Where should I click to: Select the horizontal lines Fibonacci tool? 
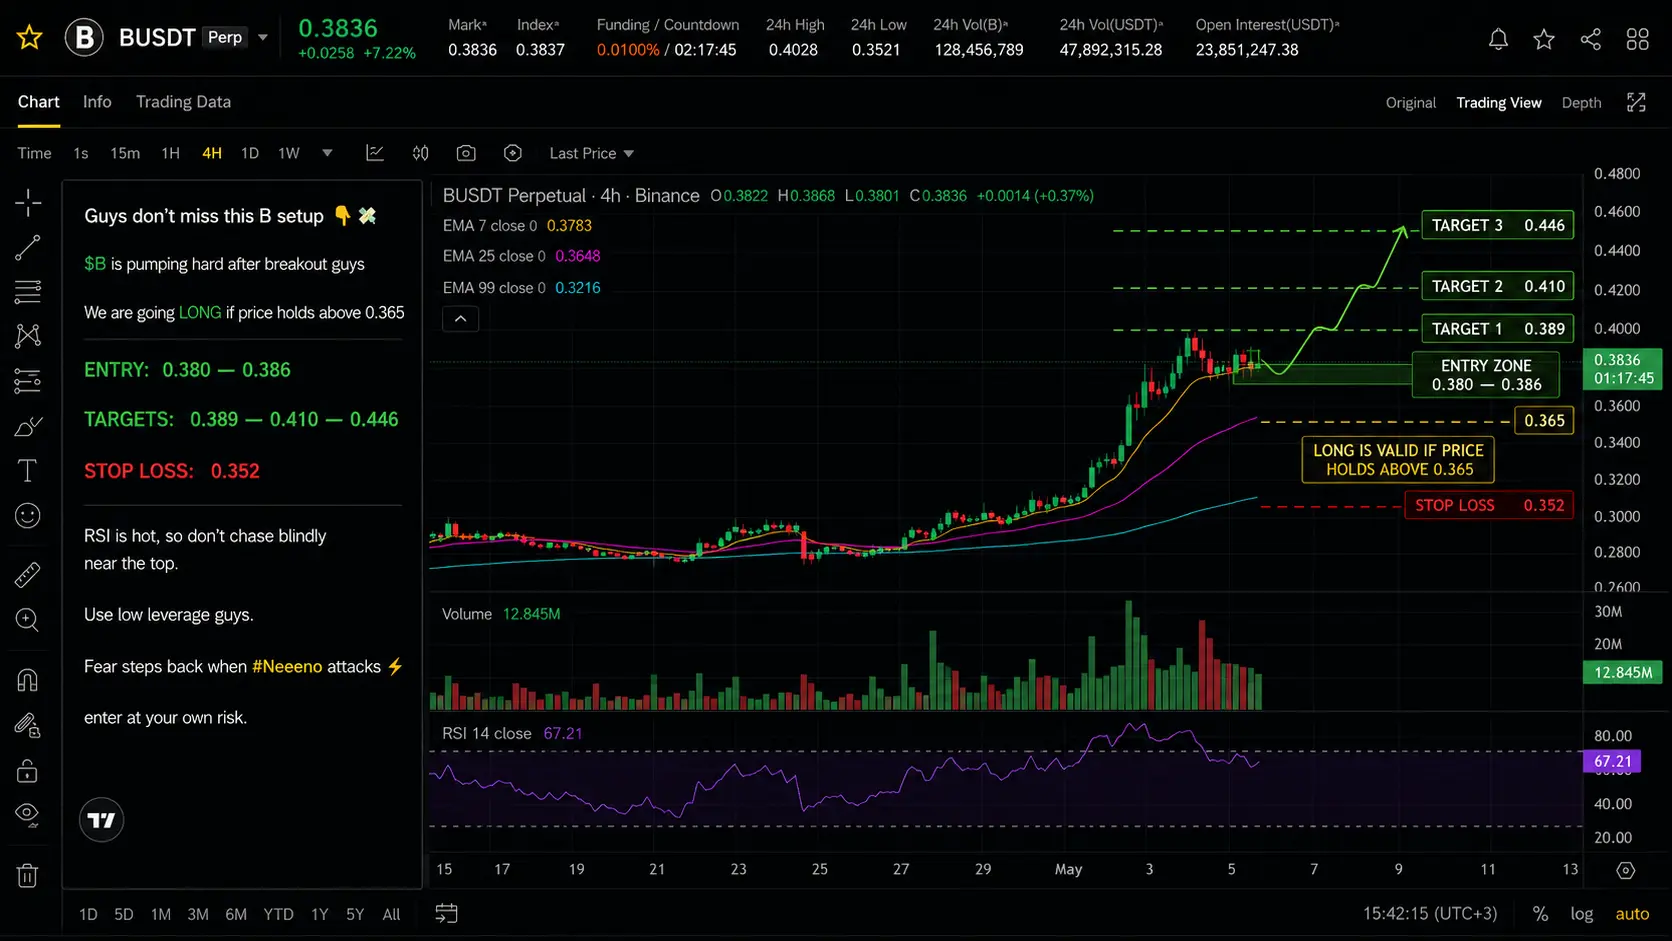[x=28, y=292]
